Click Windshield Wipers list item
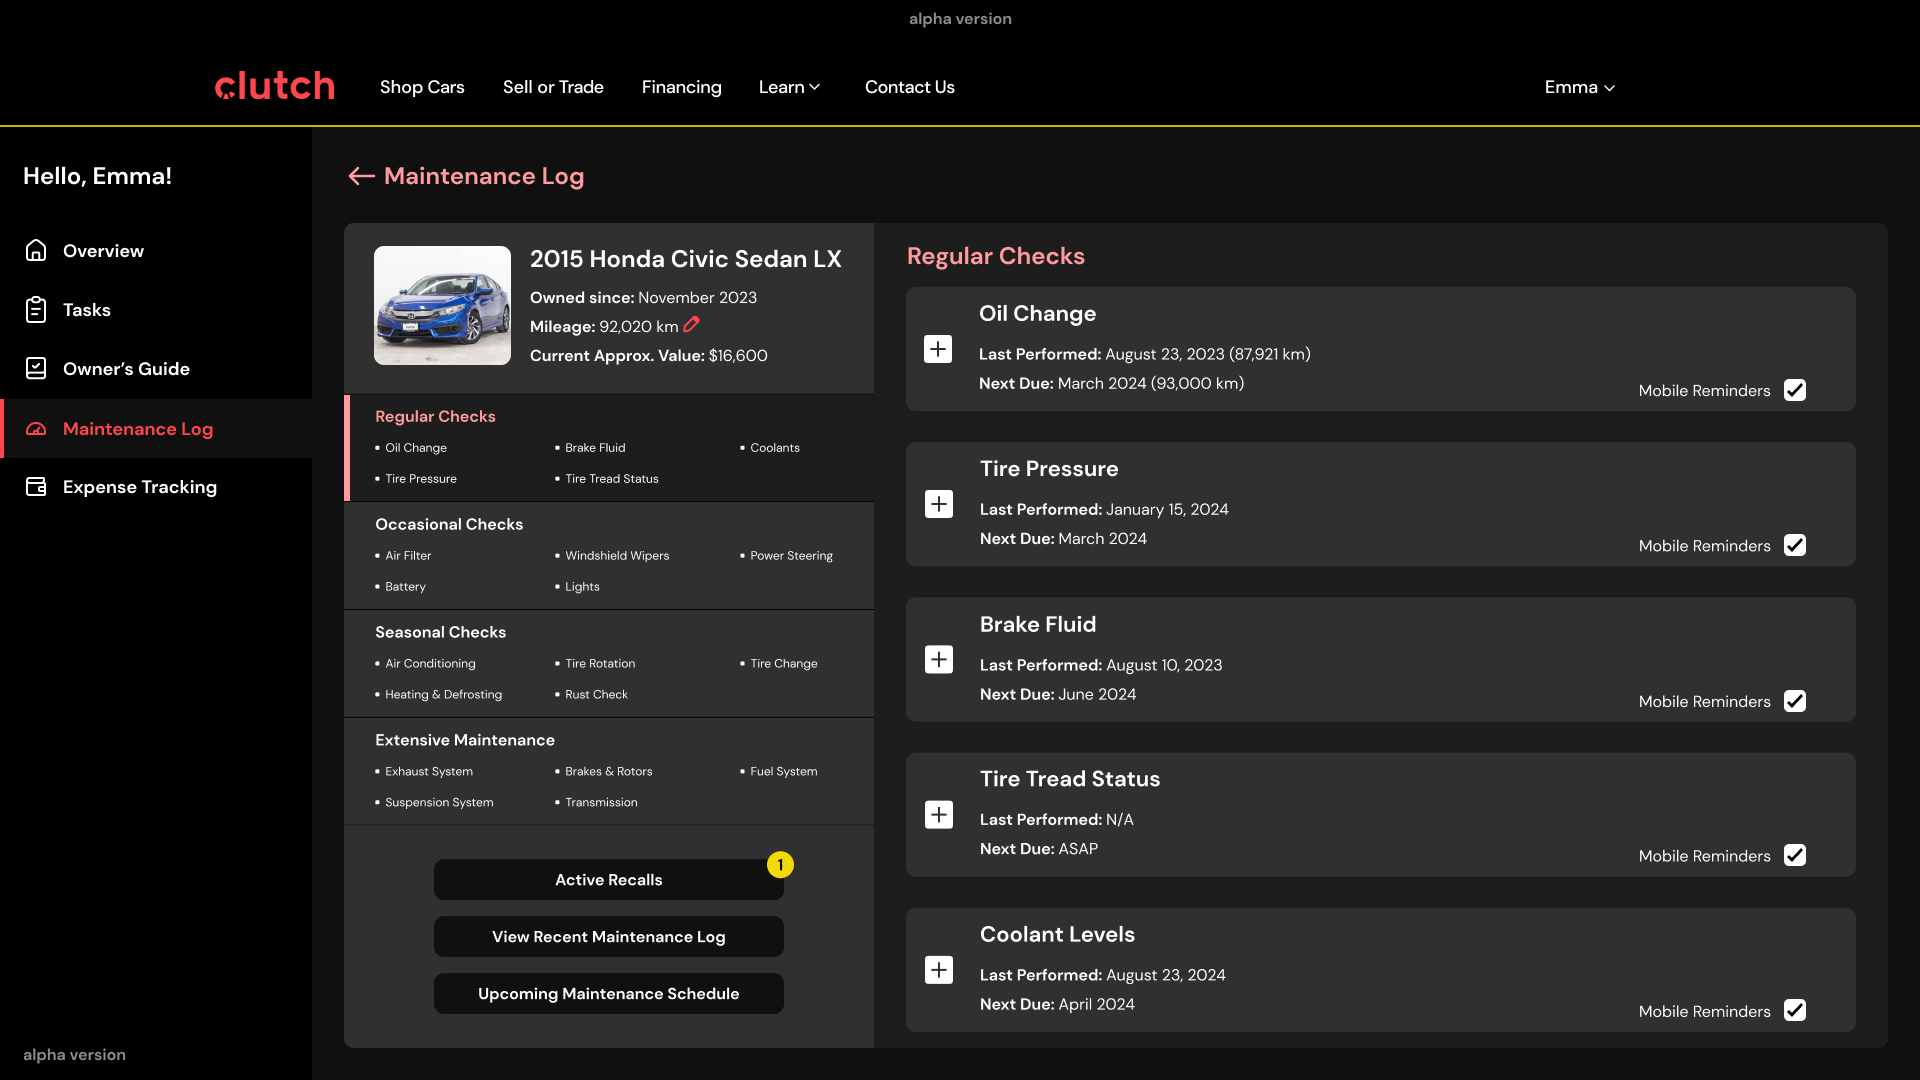1920x1080 pixels. (x=617, y=556)
